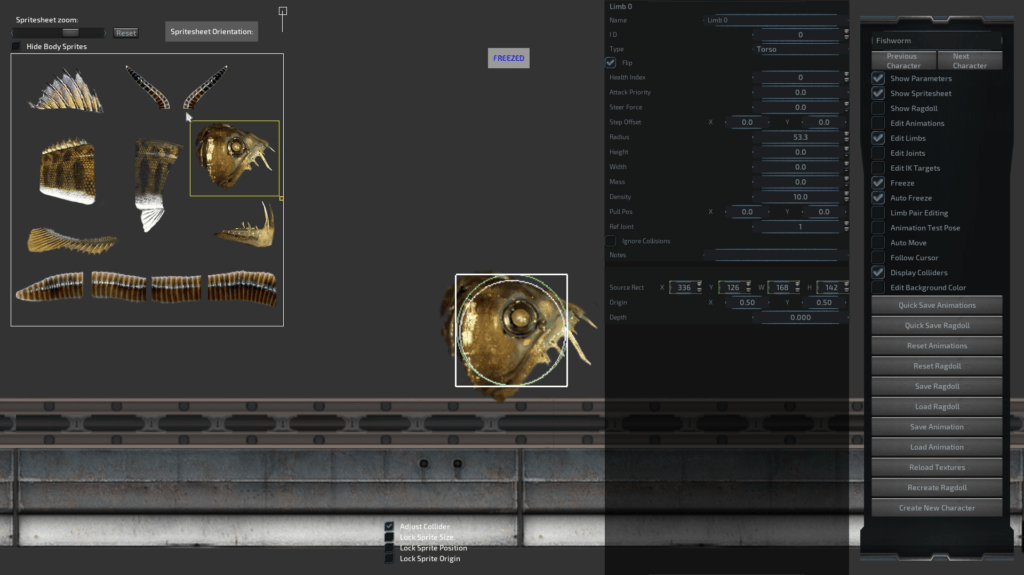Enable Edit Joints checkbox
1024x575 pixels.
point(878,153)
